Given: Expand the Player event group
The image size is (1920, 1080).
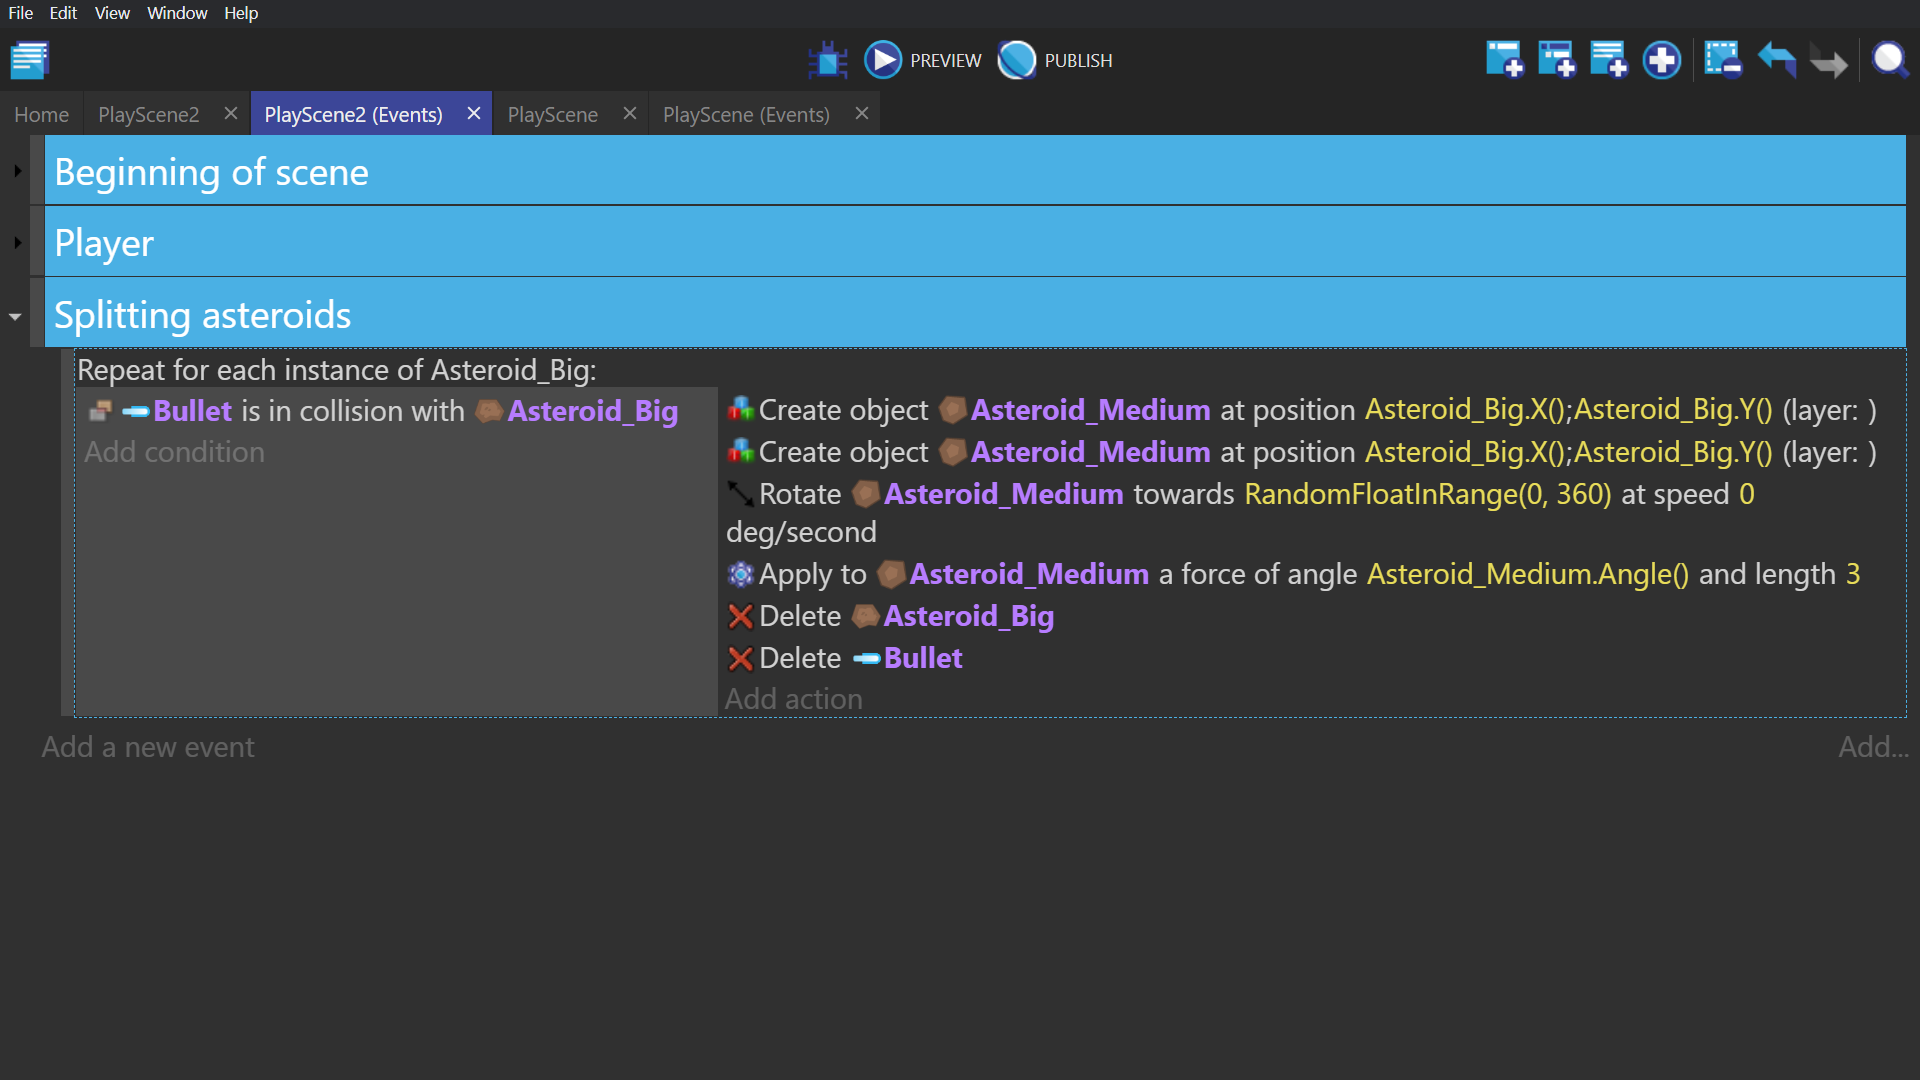Looking at the screenshot, I should tap(17, 243).
